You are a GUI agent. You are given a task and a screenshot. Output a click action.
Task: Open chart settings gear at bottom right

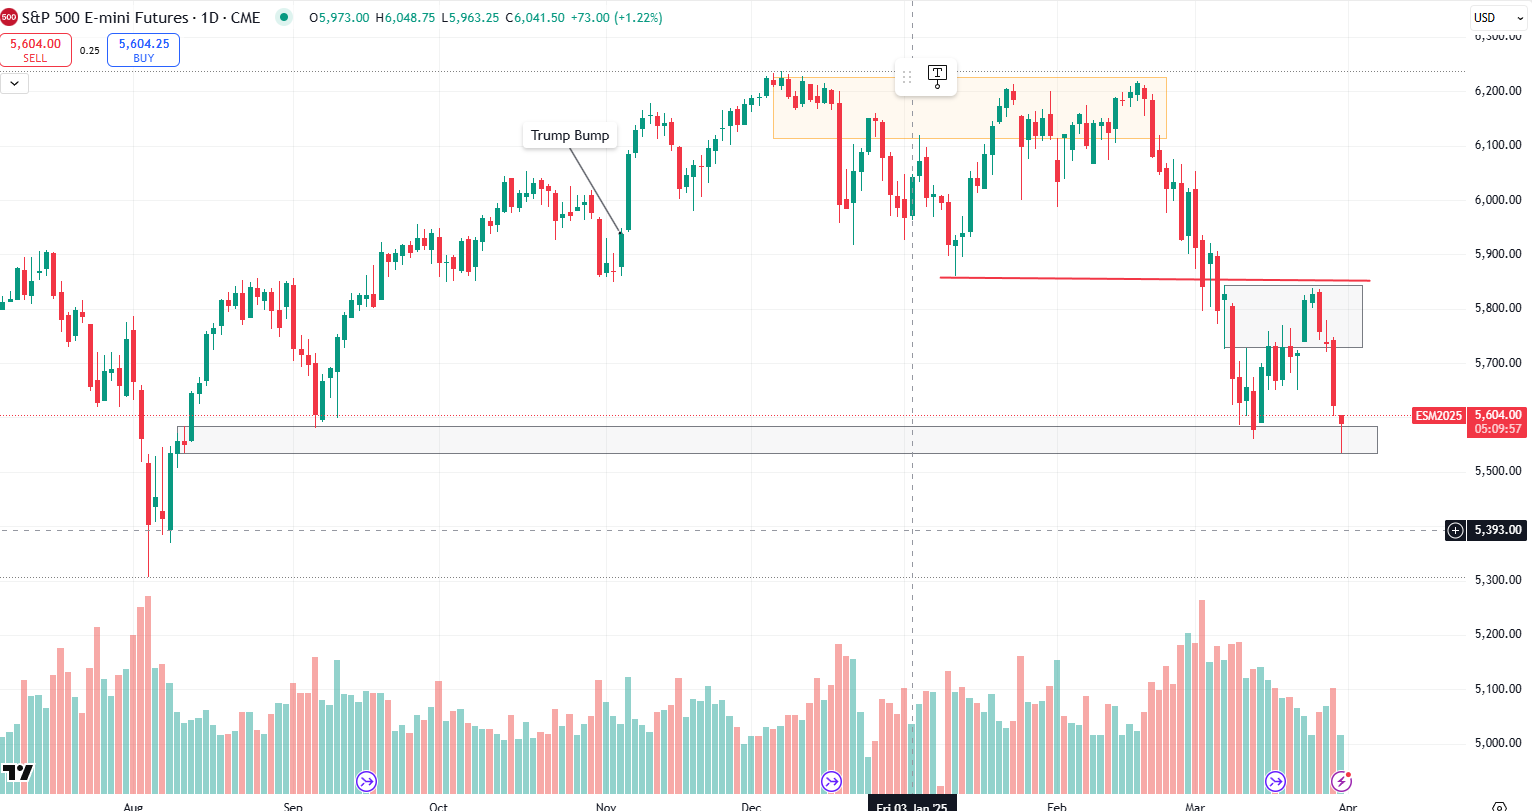(1498, 805)
